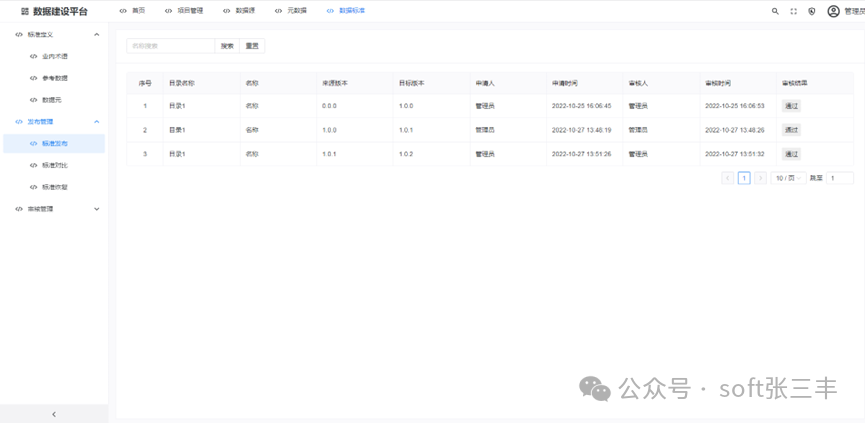The width and height of the screenshot is (865, 423).
Task: Click the next page arrow
Action: point(760,178)
